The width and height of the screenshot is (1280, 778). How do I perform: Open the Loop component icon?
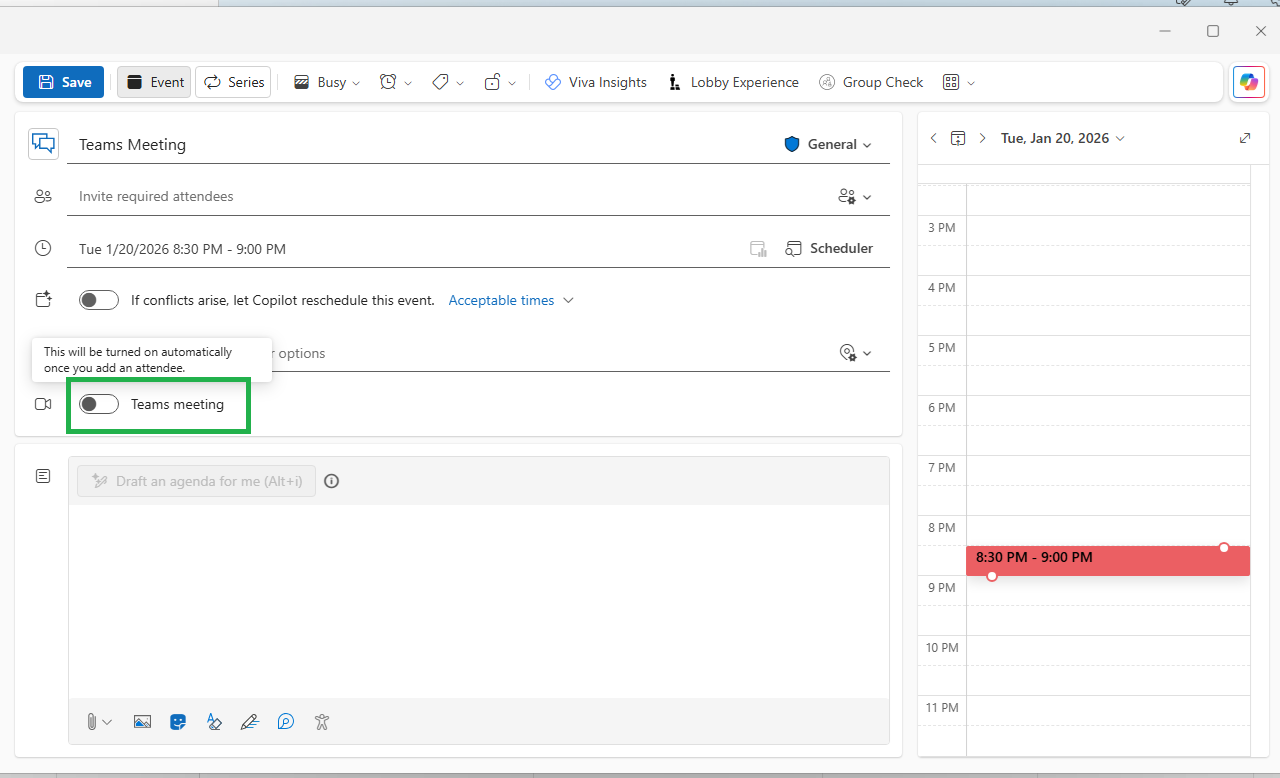point(286,721)
